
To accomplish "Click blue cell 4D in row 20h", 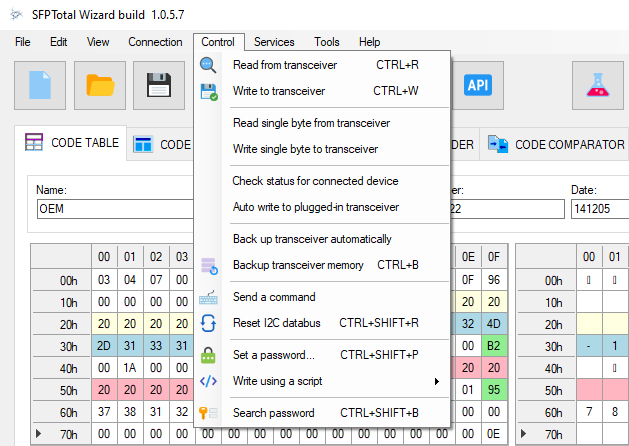I will (494, 324).
